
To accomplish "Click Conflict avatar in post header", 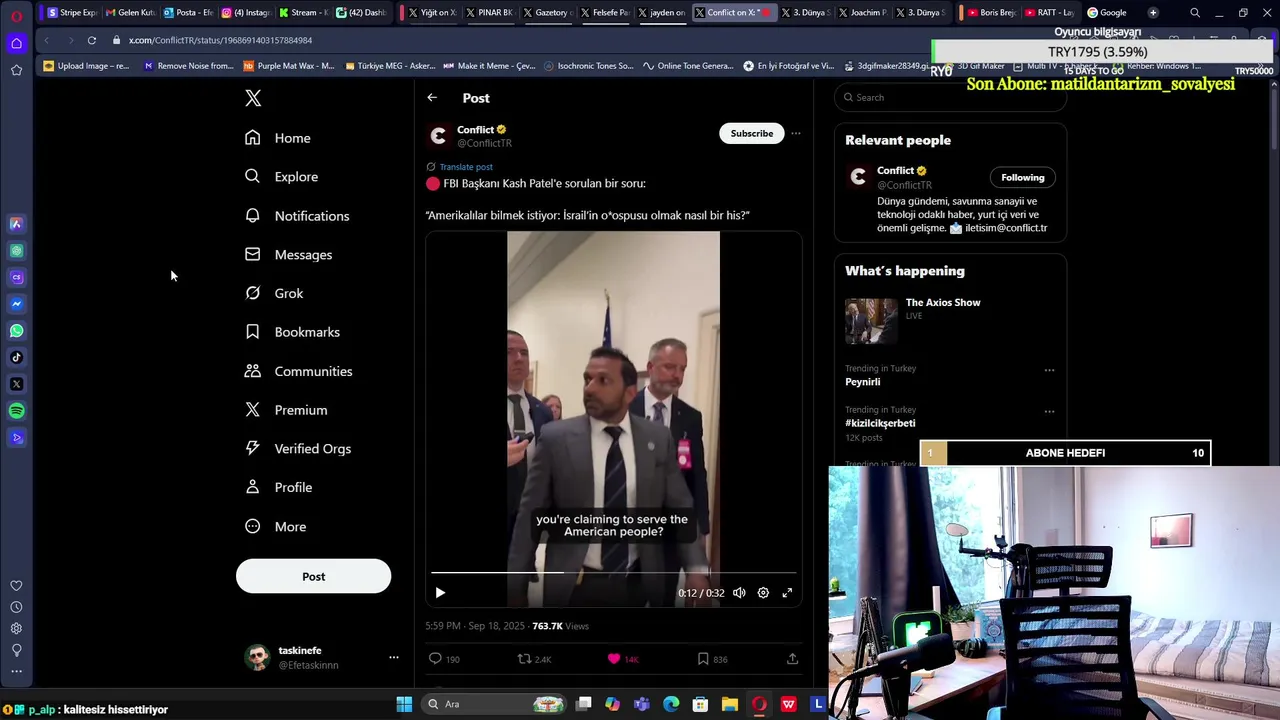I will coord(438,136).
